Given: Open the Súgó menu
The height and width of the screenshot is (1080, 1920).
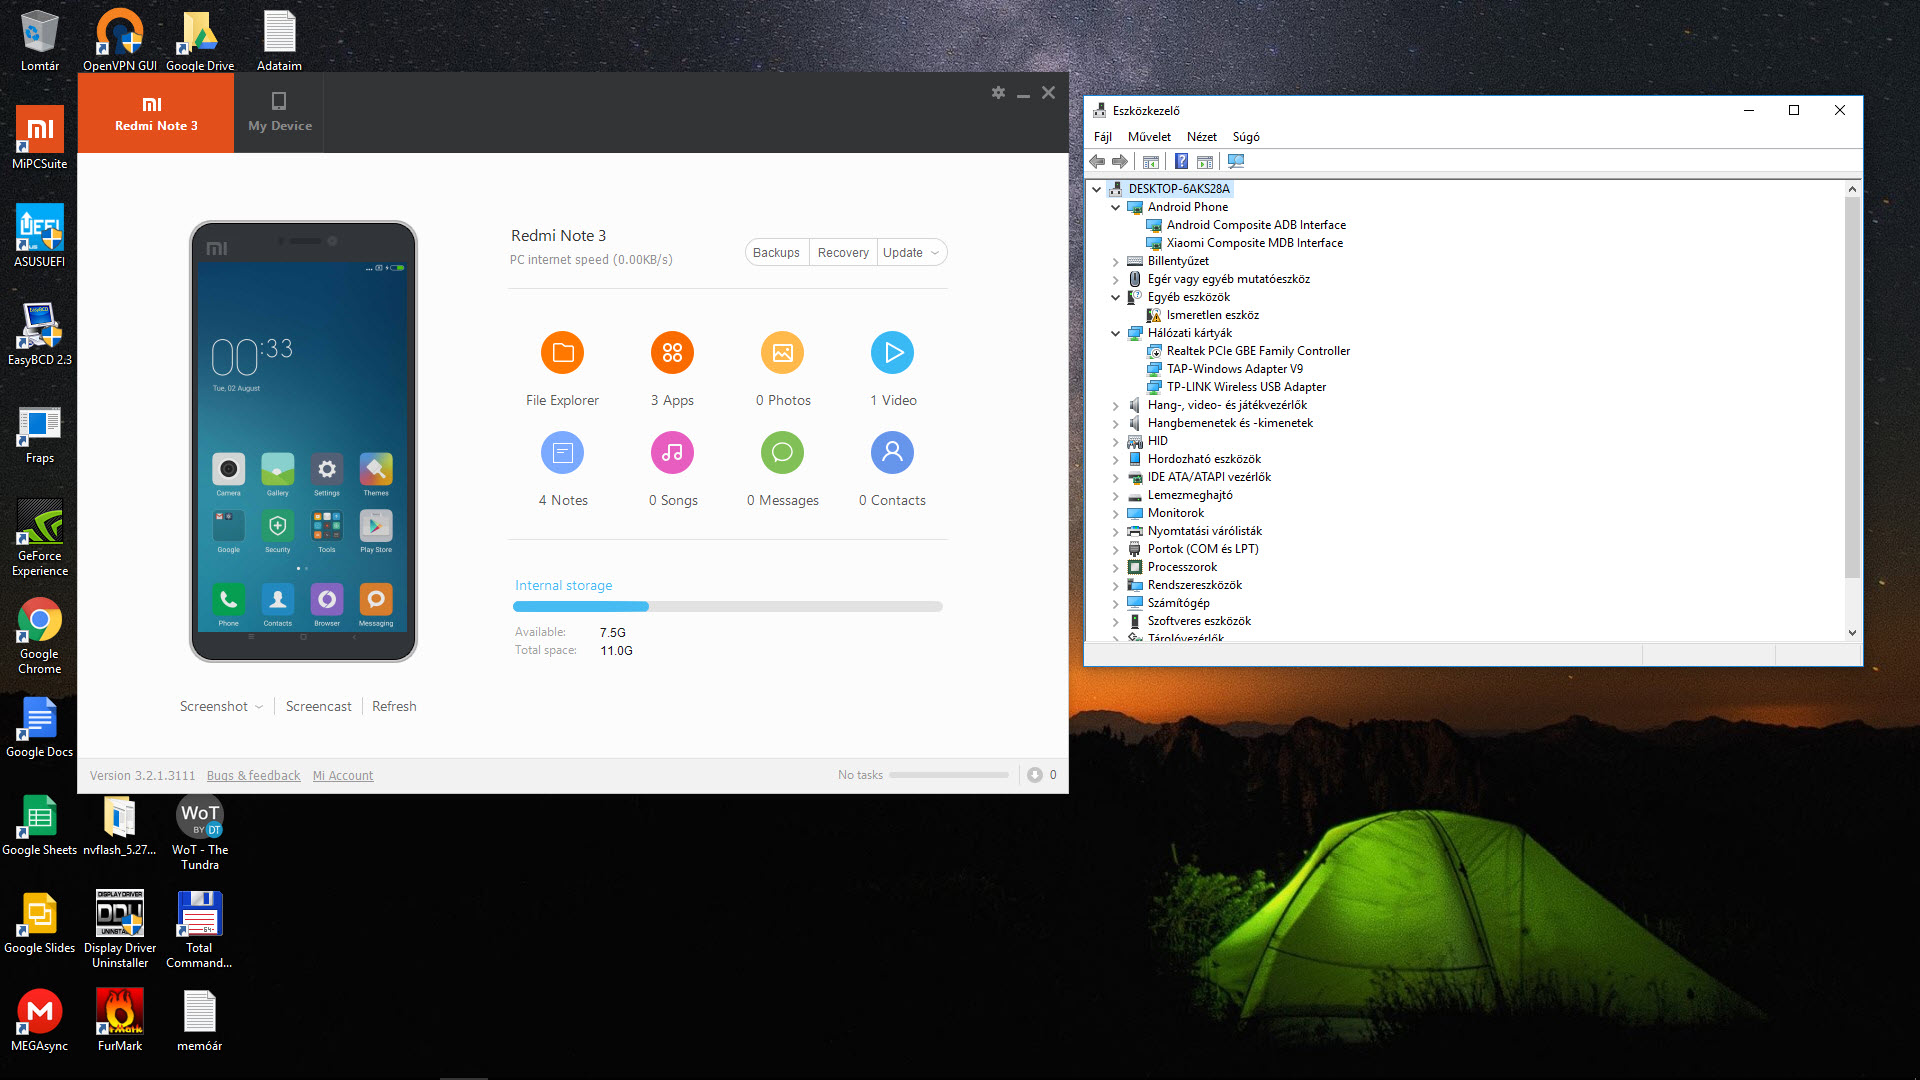Looking at the screenshot, I should 1246,137.
